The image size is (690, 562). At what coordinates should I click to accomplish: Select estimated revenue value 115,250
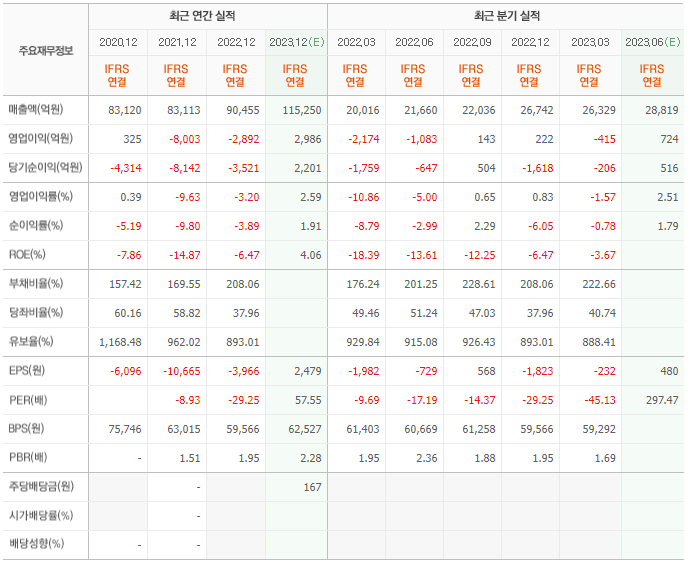(x=302, y=110)
